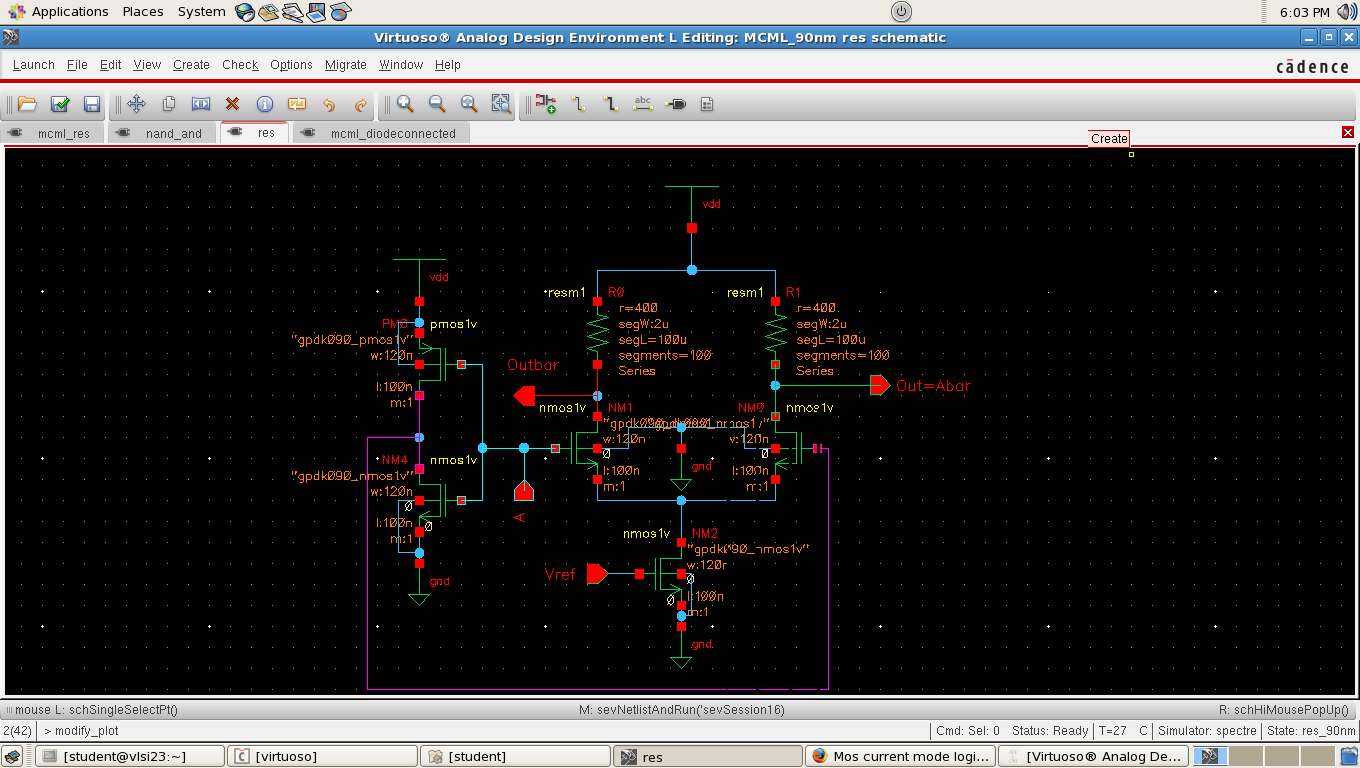Click the Zoom to Fit icon
Viewport: 1360px width, 768px height.
[x=469, y=104]
